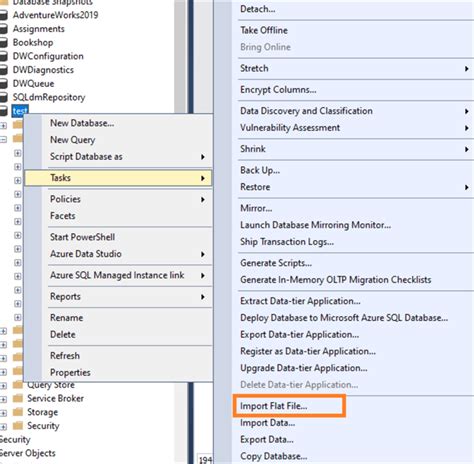Open the Shrink submenu
Viewport: 474px width, 464px height.
[x=345, y=149]
